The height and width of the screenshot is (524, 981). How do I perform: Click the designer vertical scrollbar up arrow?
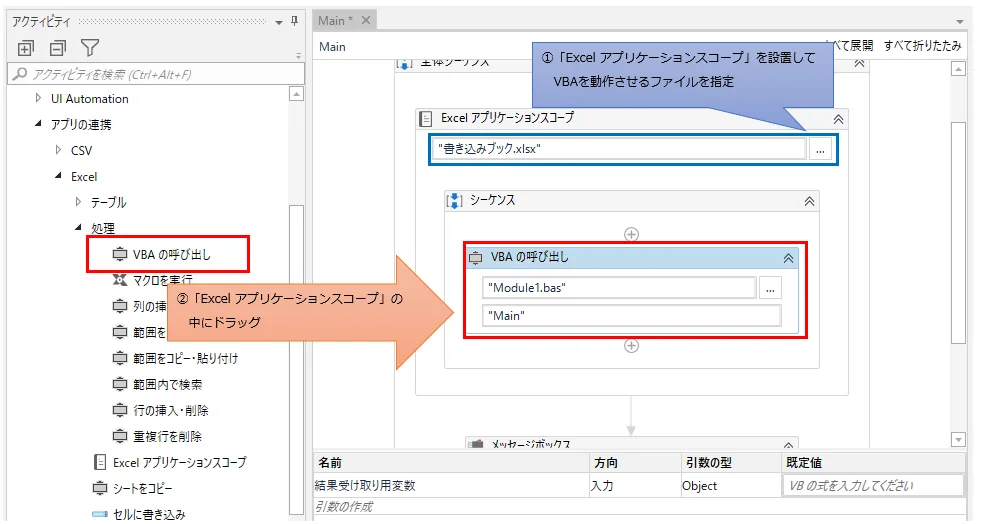(x=958, y=69)
